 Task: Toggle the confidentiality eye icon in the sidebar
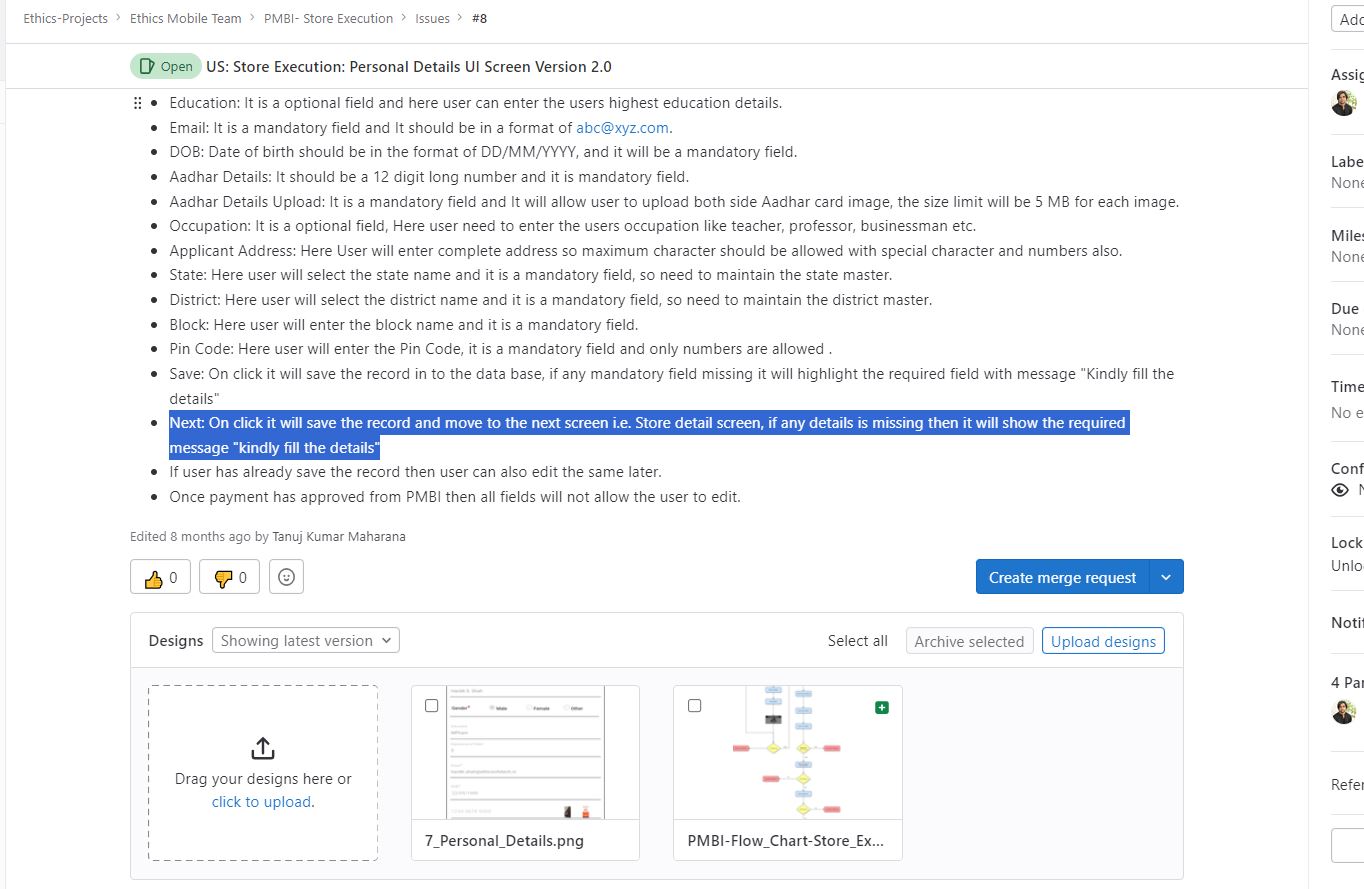1340,490
